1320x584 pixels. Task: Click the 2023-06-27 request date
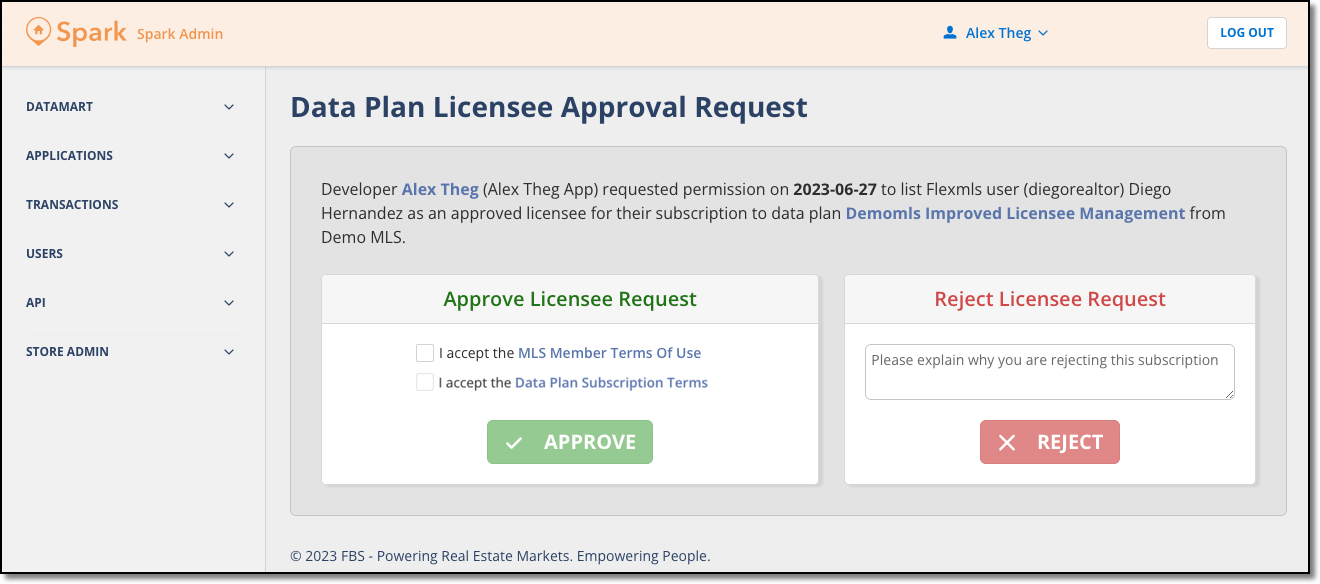pos(834,189)
